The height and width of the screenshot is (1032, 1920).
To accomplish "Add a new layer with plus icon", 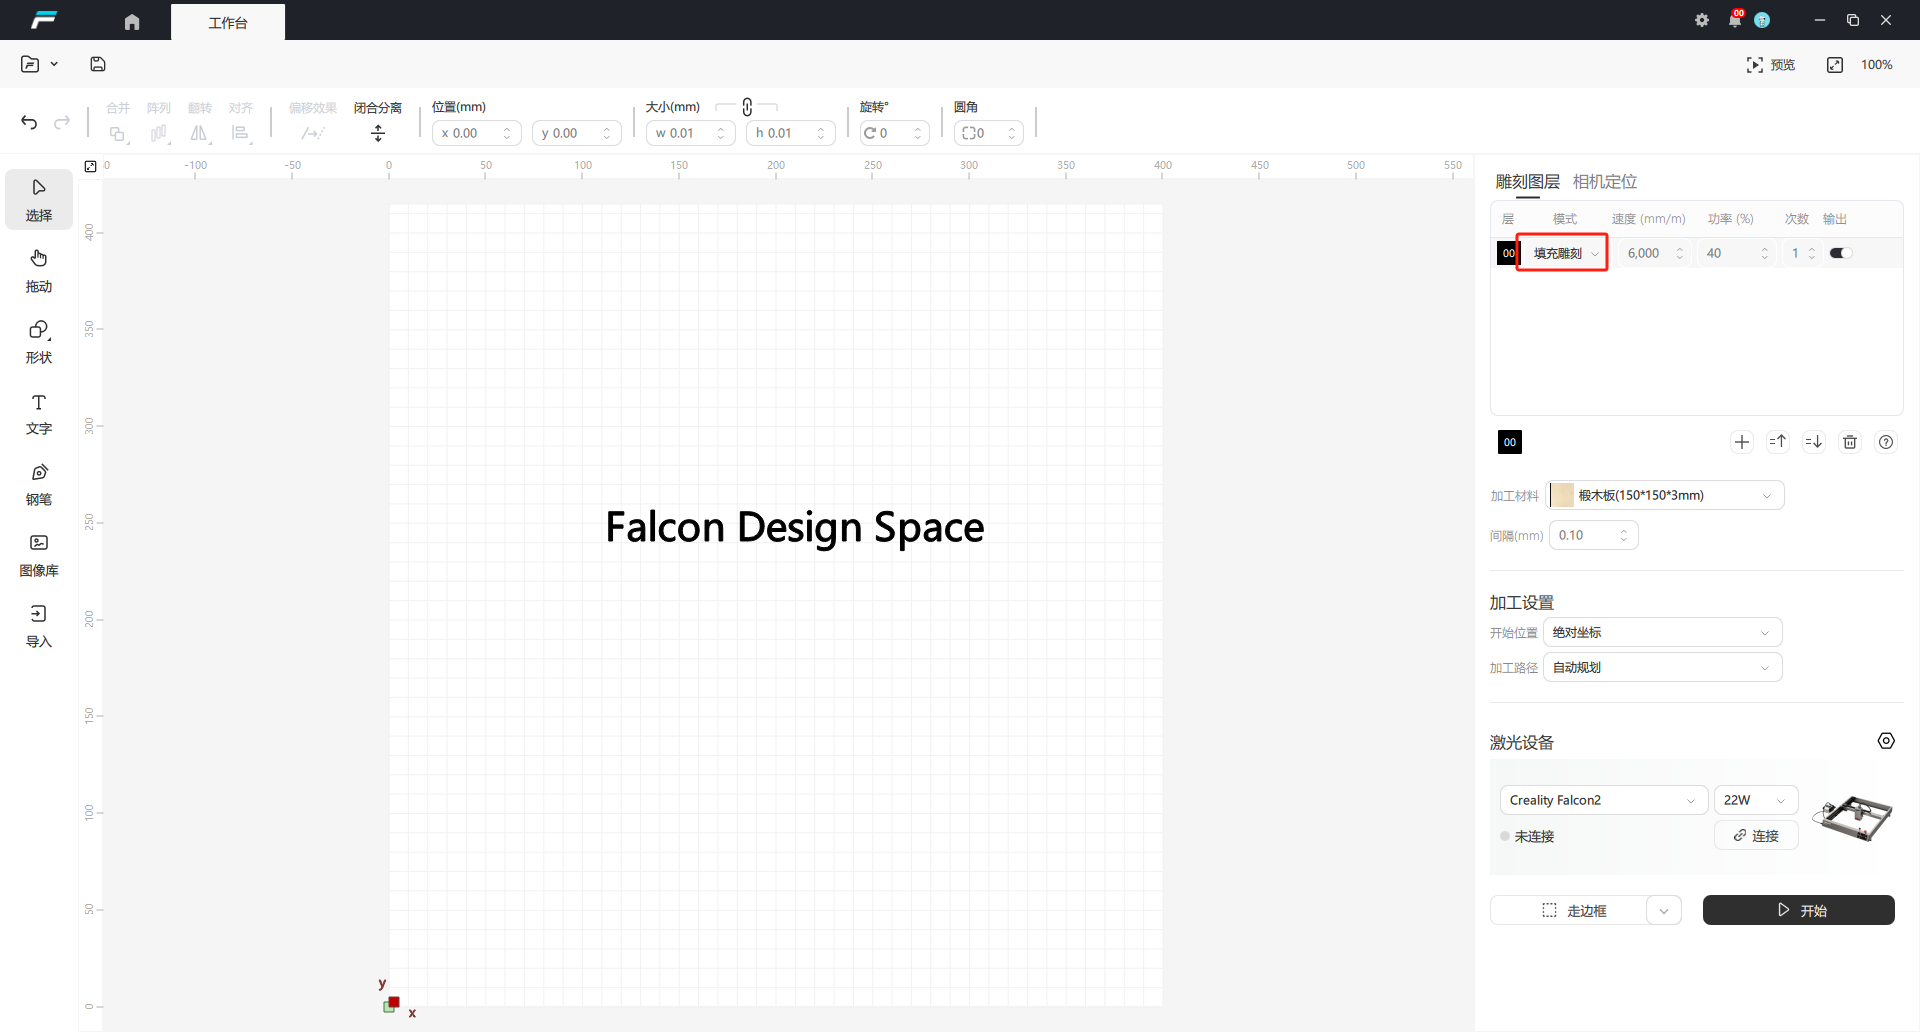I will (x=1742, y=442).
